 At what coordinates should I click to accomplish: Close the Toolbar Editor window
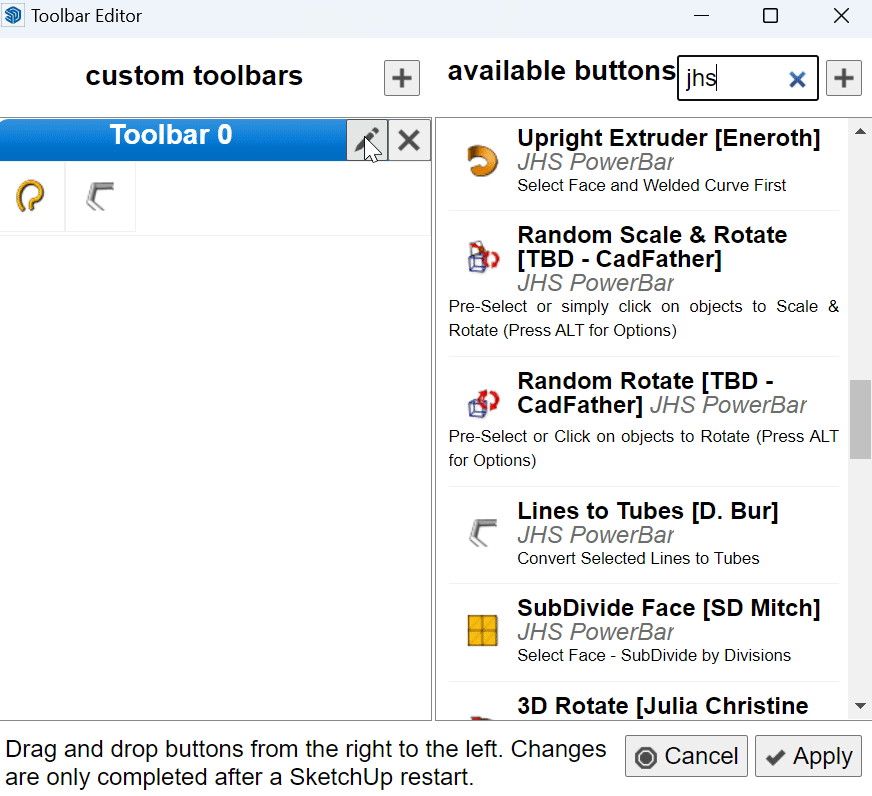(x=841, y=16)
